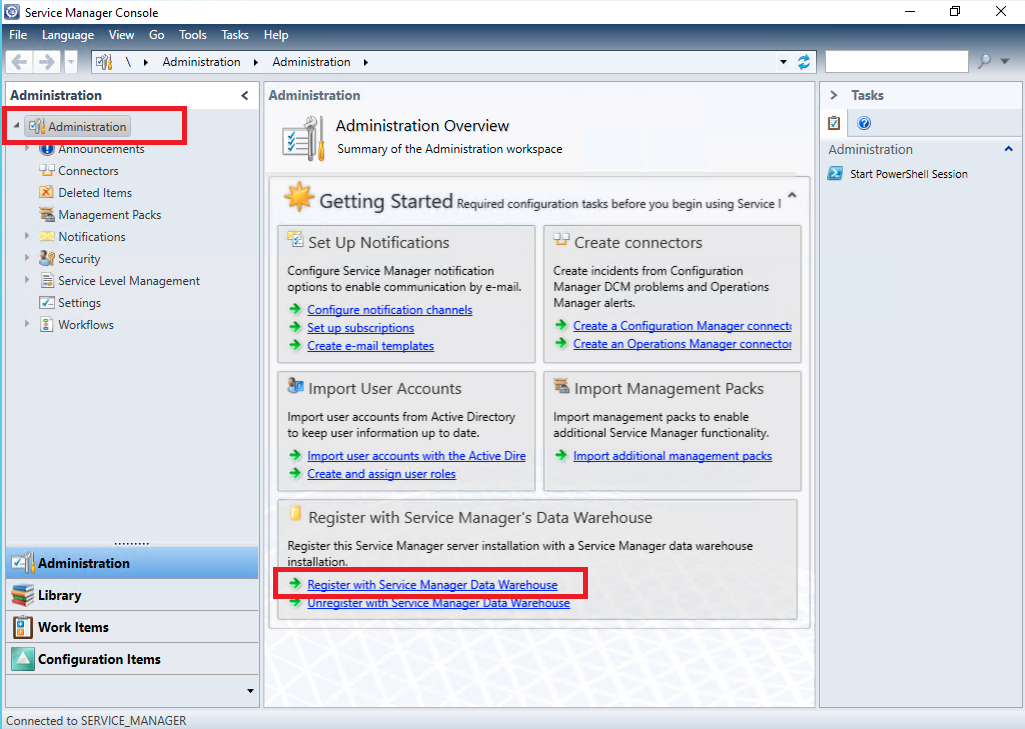Expand the Notifications tree node

28,237
